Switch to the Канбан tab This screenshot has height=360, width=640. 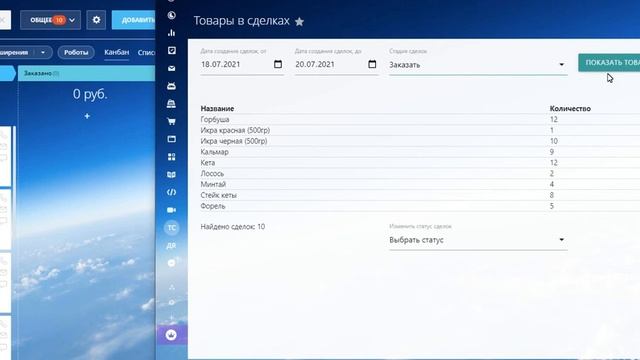pos(117,52)
